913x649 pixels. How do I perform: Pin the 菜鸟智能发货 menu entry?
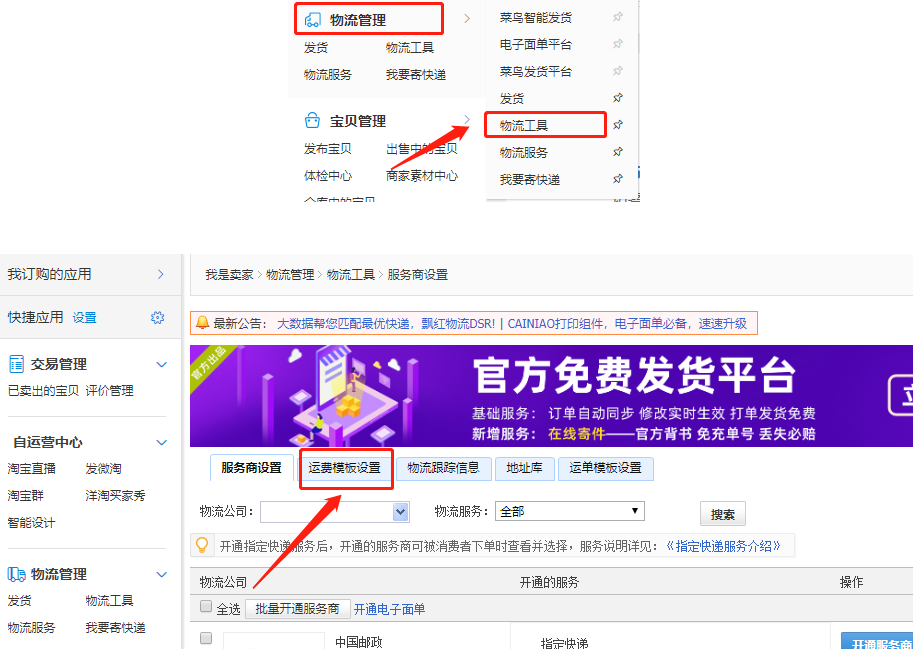click(x=618, y=17)
